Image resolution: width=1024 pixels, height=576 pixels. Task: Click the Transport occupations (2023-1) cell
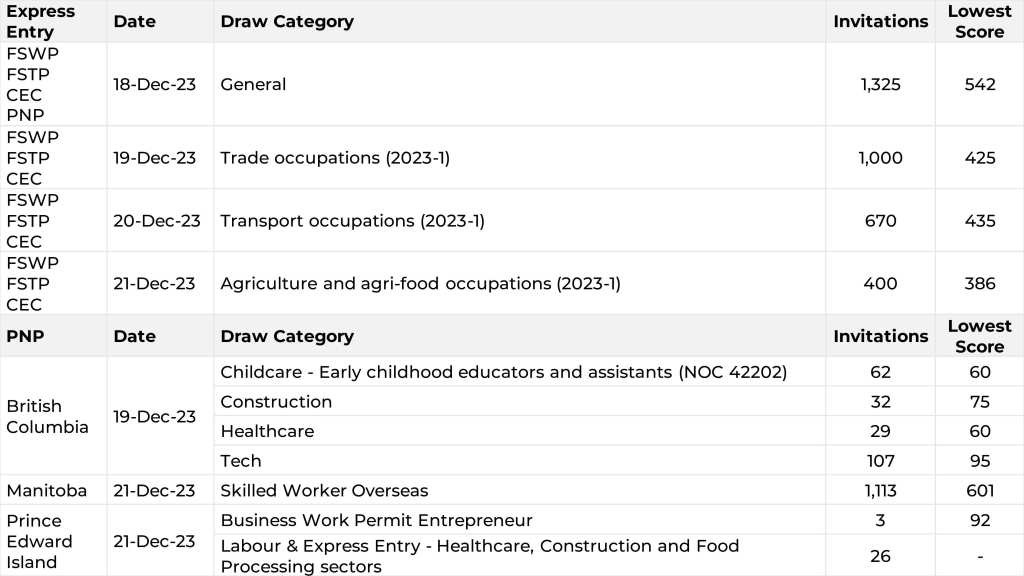(x=352, y=221)
